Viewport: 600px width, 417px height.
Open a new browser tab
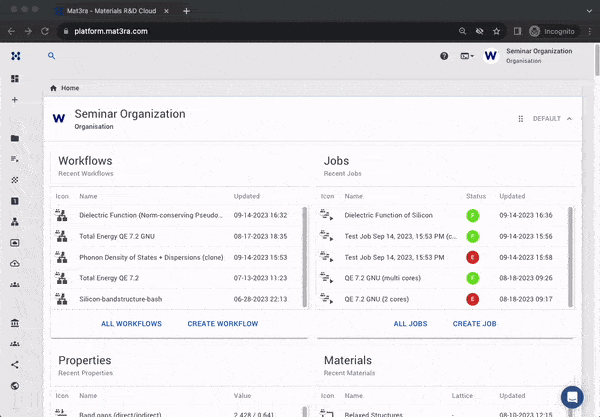click(x=186, y=11)
